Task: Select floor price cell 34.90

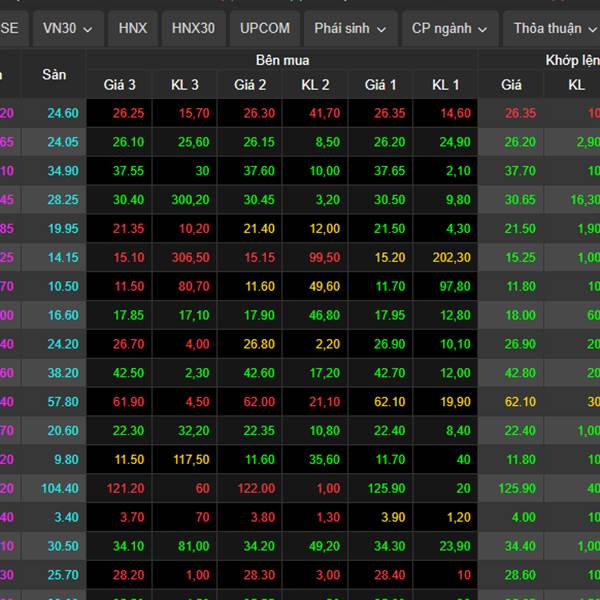Action: click(63, 171)
